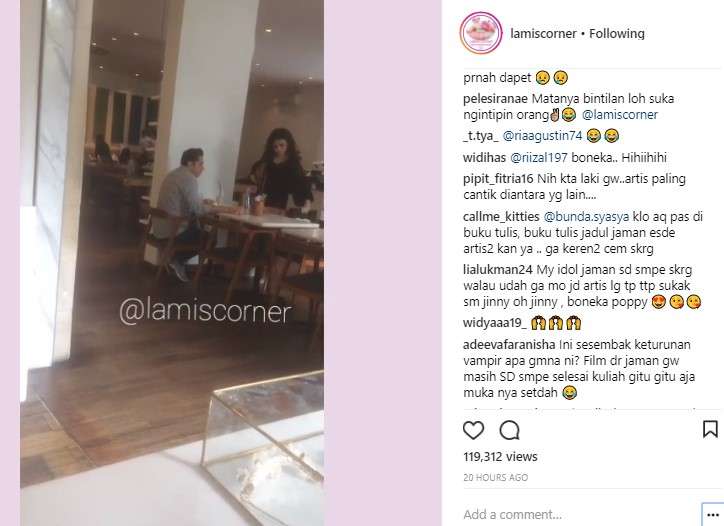Open the @bunda.syasya mention link
The width and height of the screenshot is (724, 526).
click(586, 217)
